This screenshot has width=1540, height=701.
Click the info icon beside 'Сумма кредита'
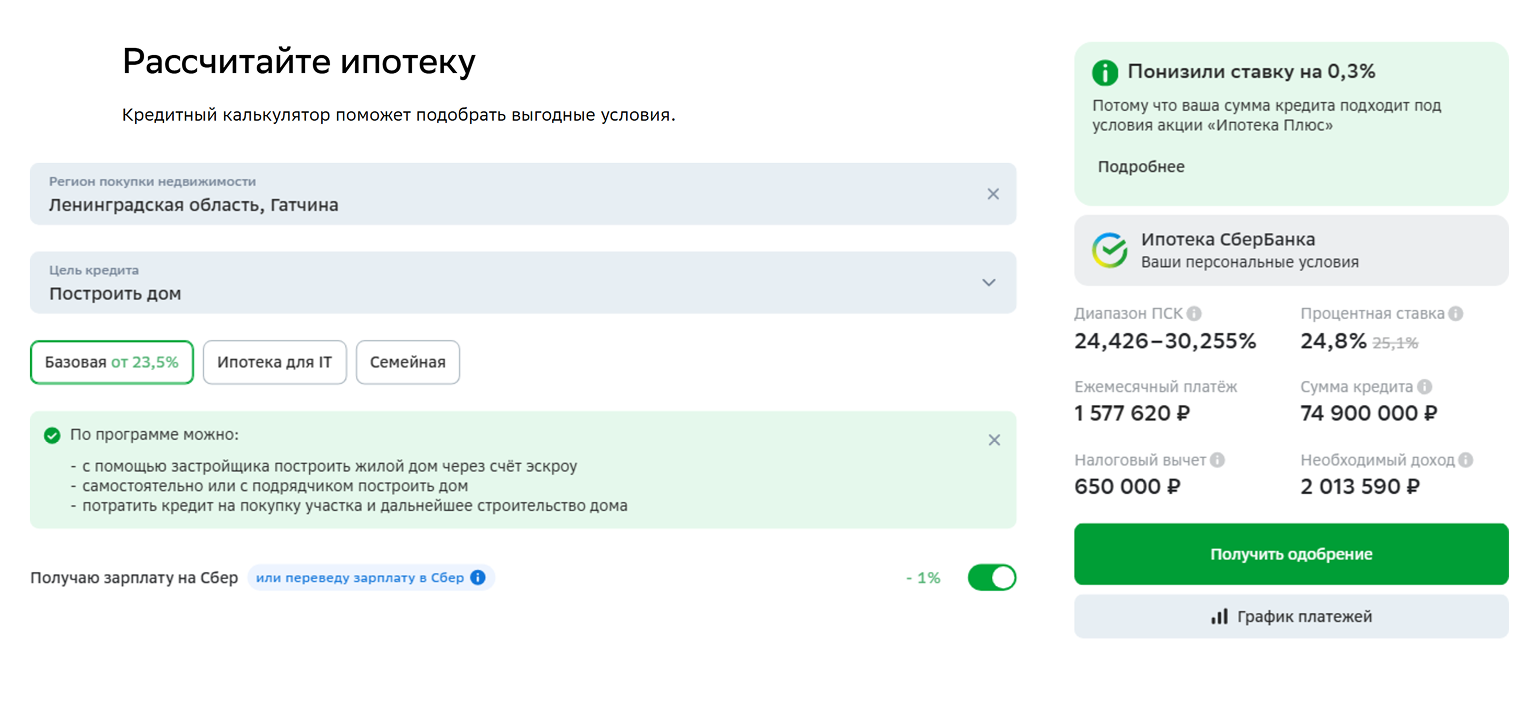1425,386
